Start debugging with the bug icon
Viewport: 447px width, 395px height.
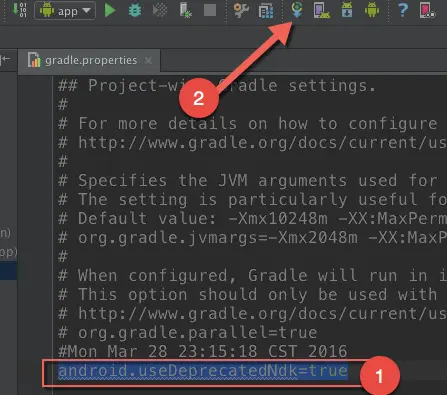135,10
